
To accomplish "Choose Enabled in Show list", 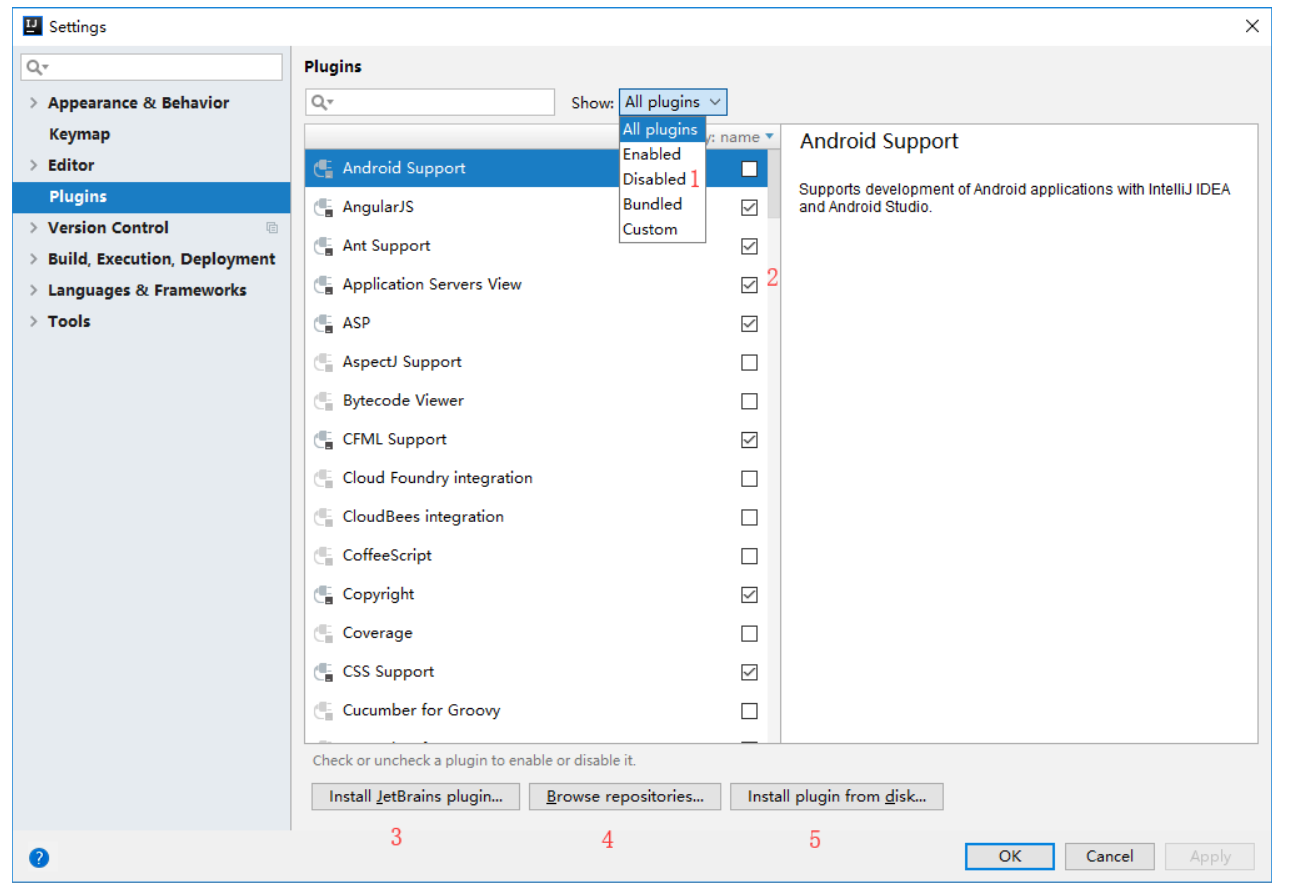I will pyautogui.click(x=662, y=154).
